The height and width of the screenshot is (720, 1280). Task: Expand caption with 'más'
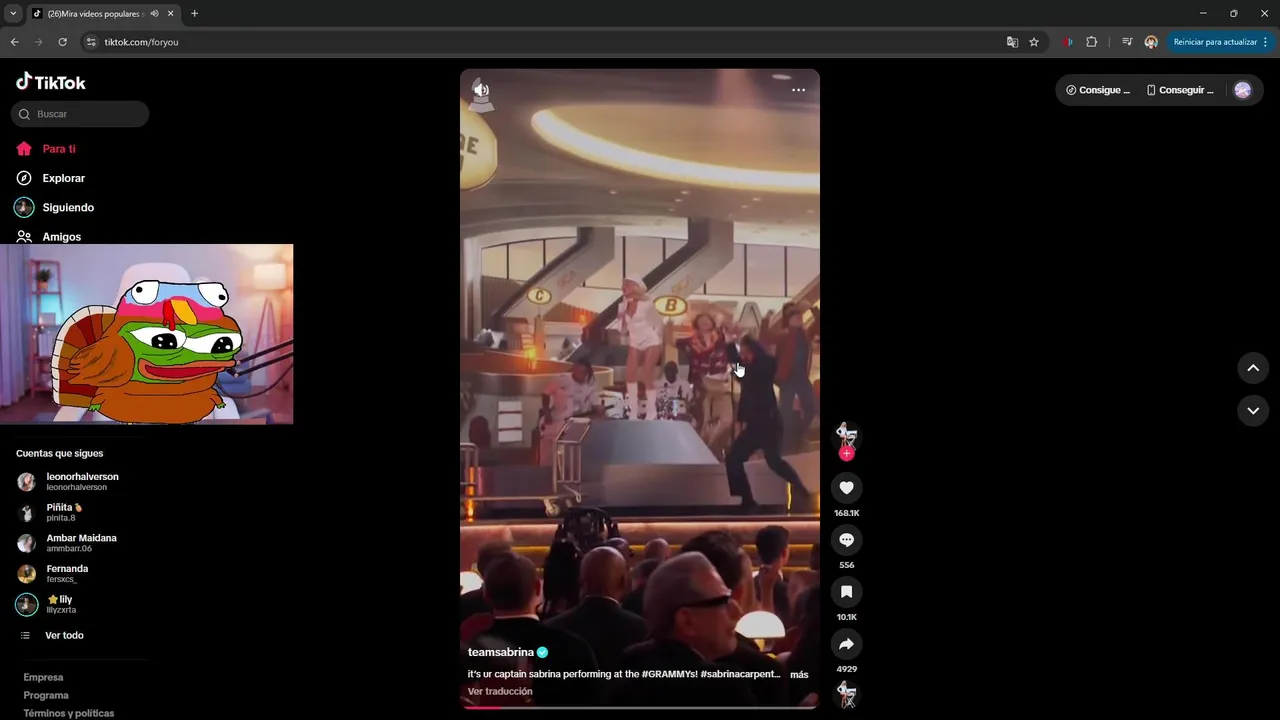click(799, 675)
